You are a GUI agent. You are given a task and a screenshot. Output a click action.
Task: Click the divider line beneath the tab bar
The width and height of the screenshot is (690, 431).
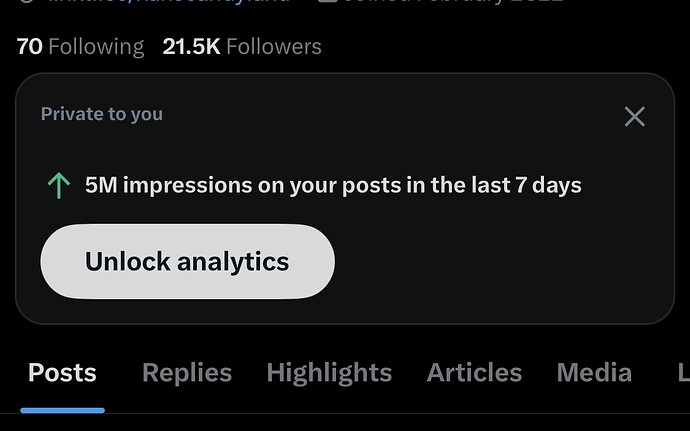(345, 414)
